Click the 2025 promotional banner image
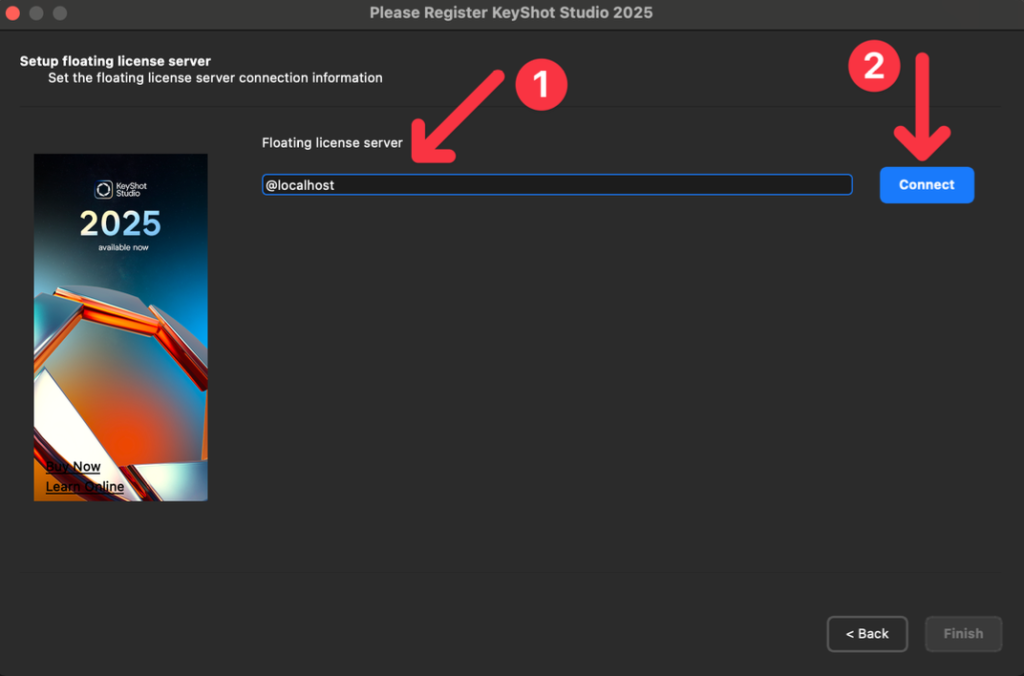1024x676 pixels. [120, 326]
